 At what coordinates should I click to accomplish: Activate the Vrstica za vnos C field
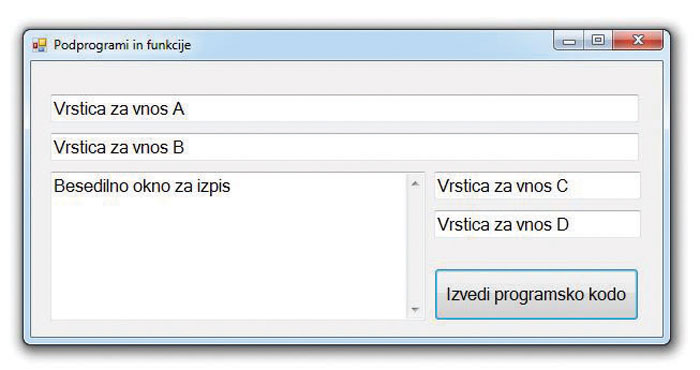coord(537,186)
